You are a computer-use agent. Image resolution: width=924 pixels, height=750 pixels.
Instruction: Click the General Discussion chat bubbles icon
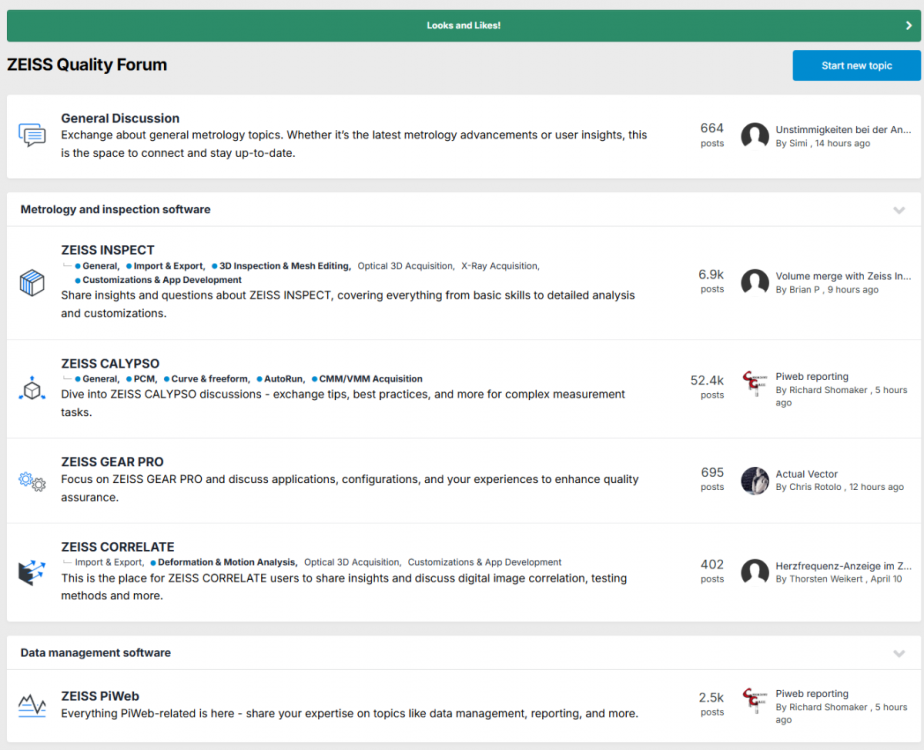point(32,135)
